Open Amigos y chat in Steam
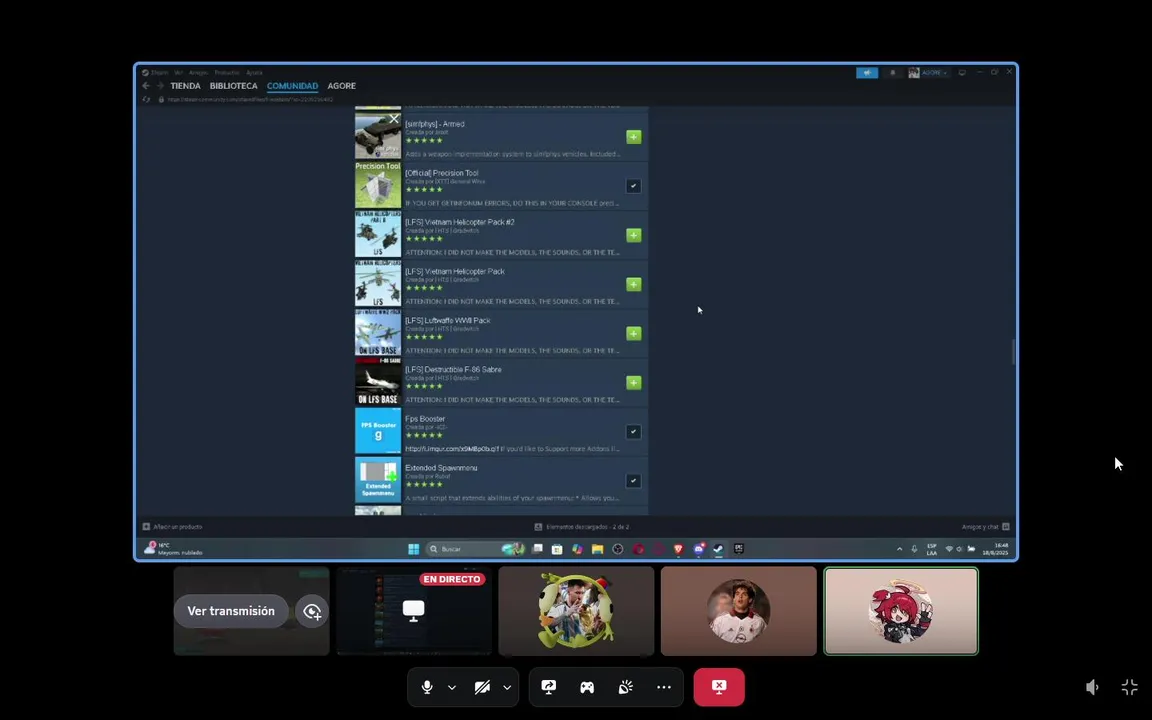 [985, 527]
